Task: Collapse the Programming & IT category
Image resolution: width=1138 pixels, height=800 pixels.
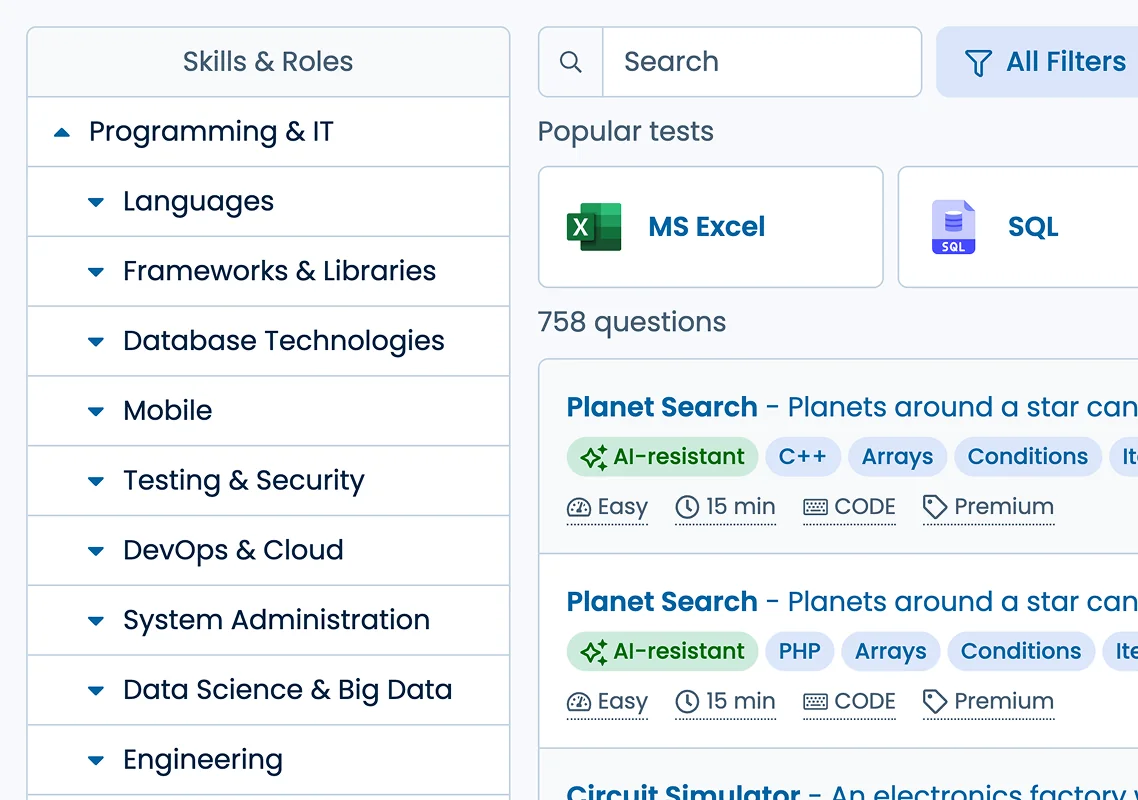Action: pos(61,131)
